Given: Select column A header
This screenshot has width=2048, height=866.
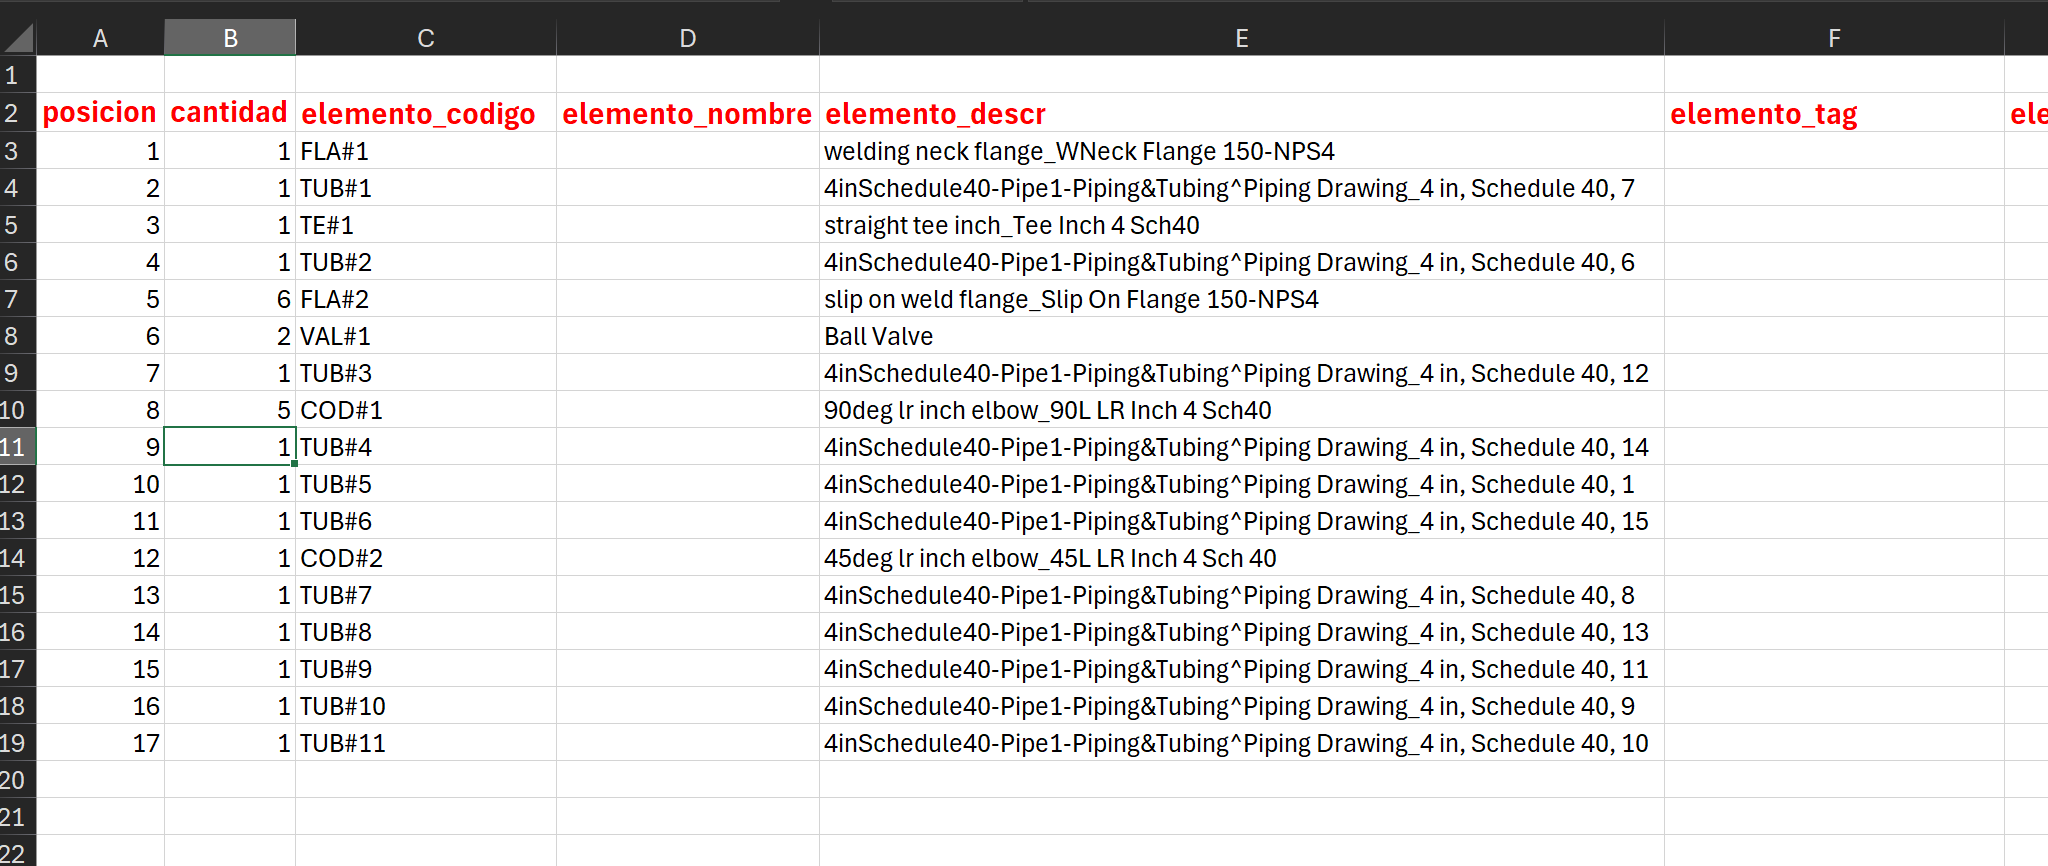Looking at the screenshot, I should pos(100,38).
